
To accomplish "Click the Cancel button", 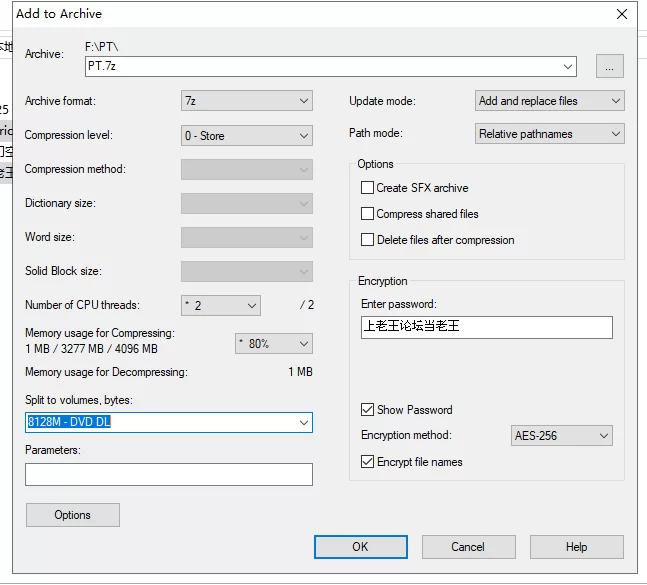I will 468,547.
